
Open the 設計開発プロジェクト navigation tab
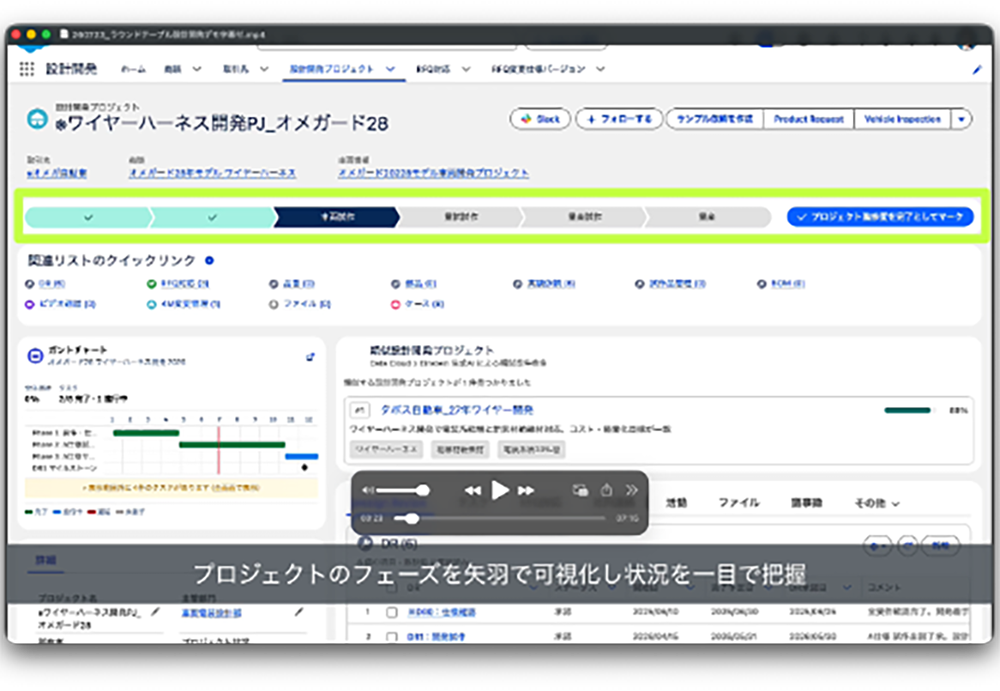coord(332,69)
